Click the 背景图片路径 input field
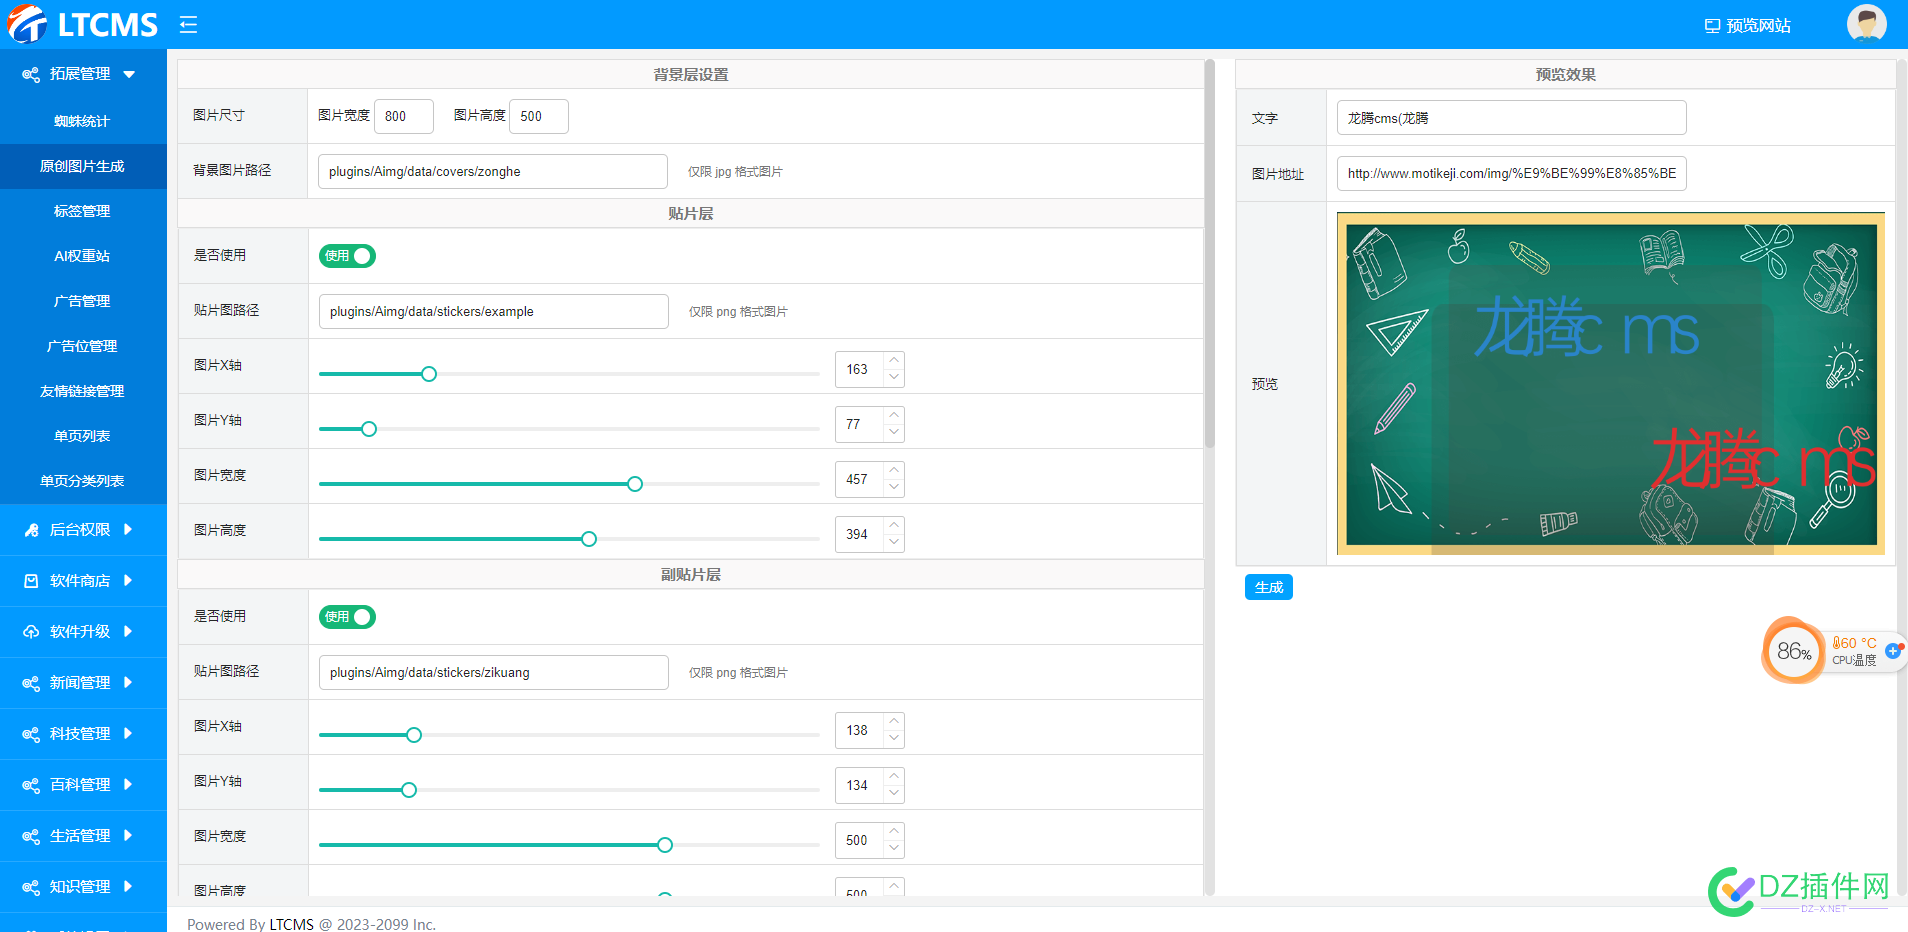 (493, 171)
